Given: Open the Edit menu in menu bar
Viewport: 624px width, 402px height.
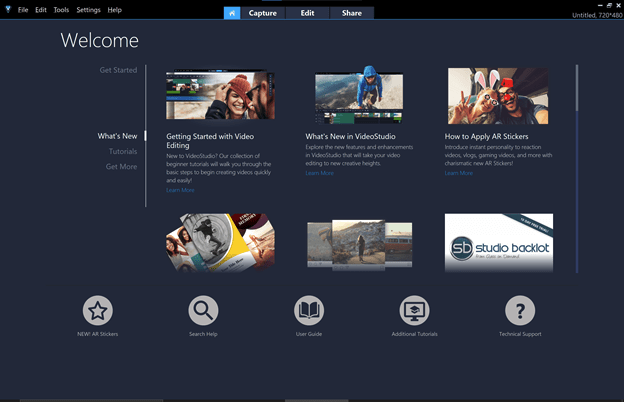Looking at the screenshot, I should pyautogui.click(x=41, y=10).
